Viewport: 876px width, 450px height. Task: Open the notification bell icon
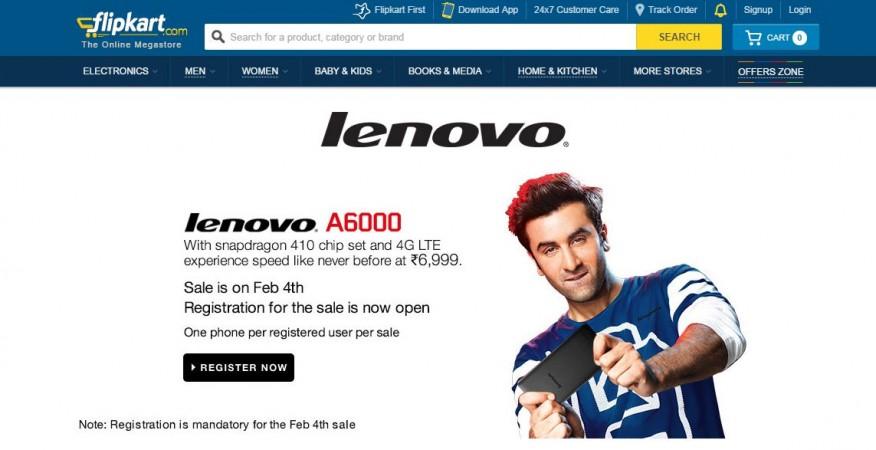pos(721,10)
